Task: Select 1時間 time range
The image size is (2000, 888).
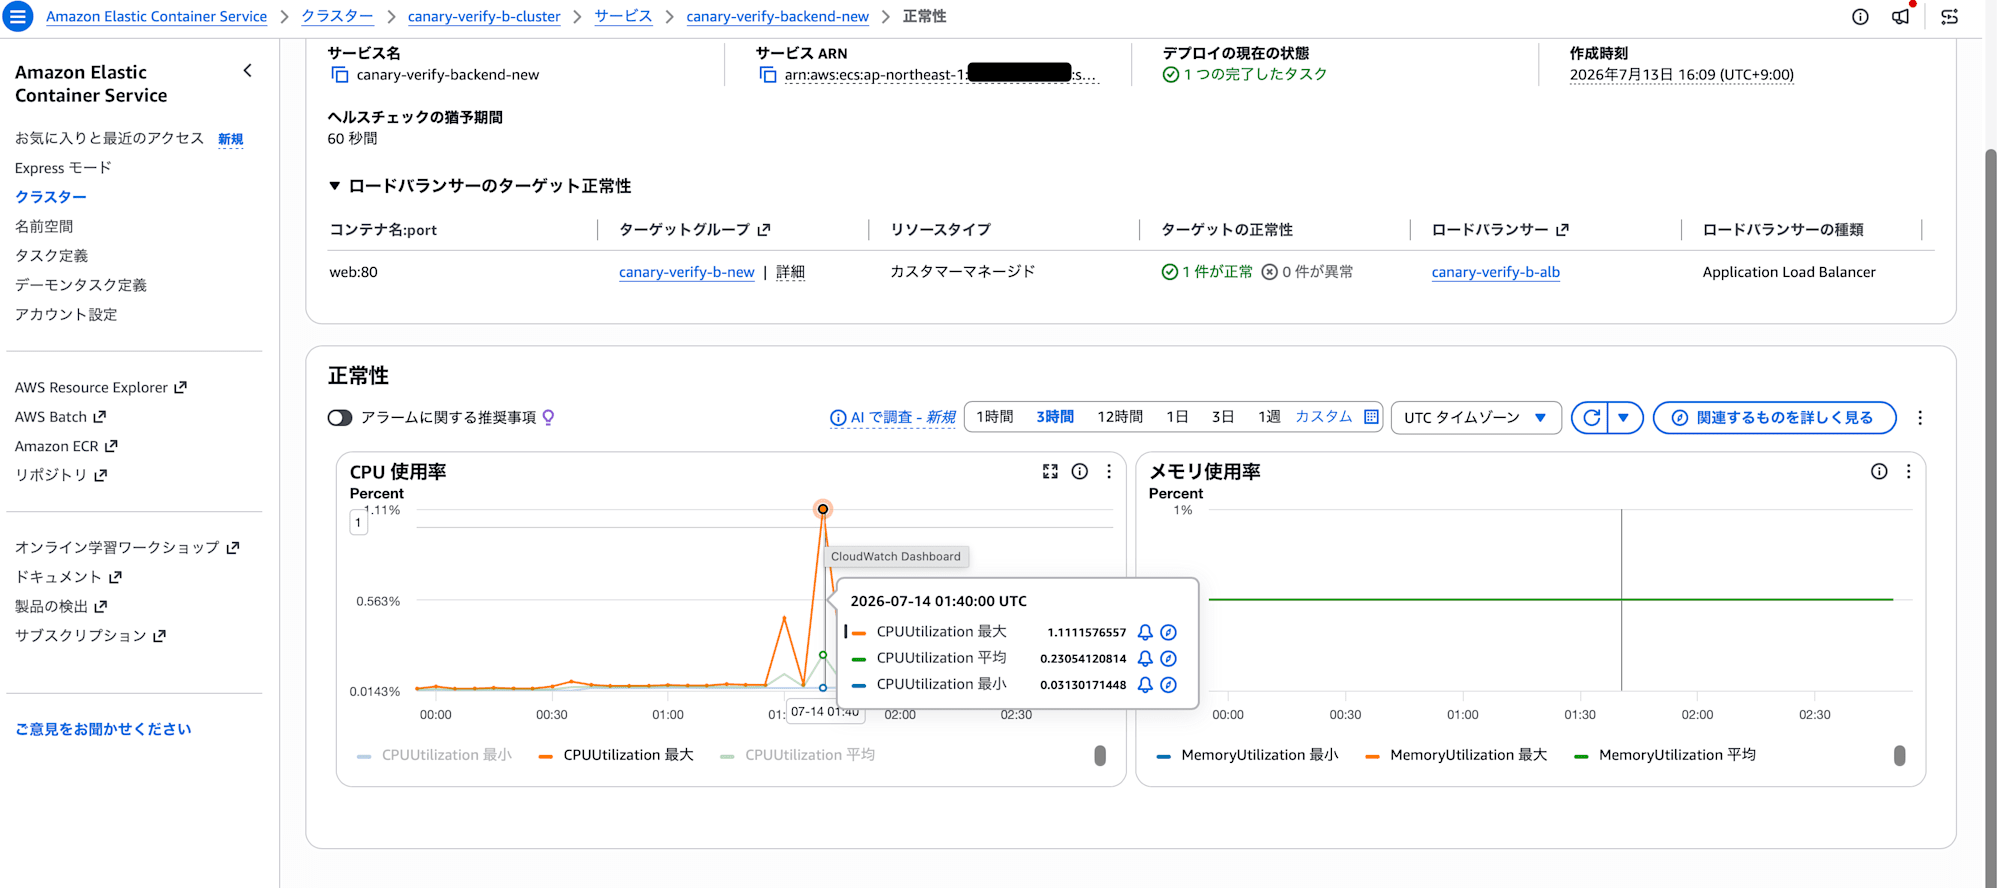Action: 995,417
